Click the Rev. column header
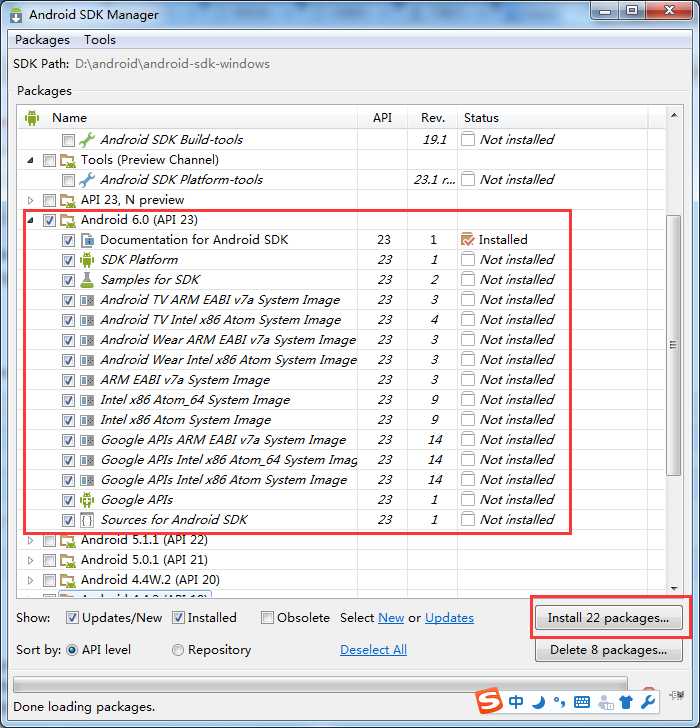Viewport: 700px width, 728px height. pos(433,118)
